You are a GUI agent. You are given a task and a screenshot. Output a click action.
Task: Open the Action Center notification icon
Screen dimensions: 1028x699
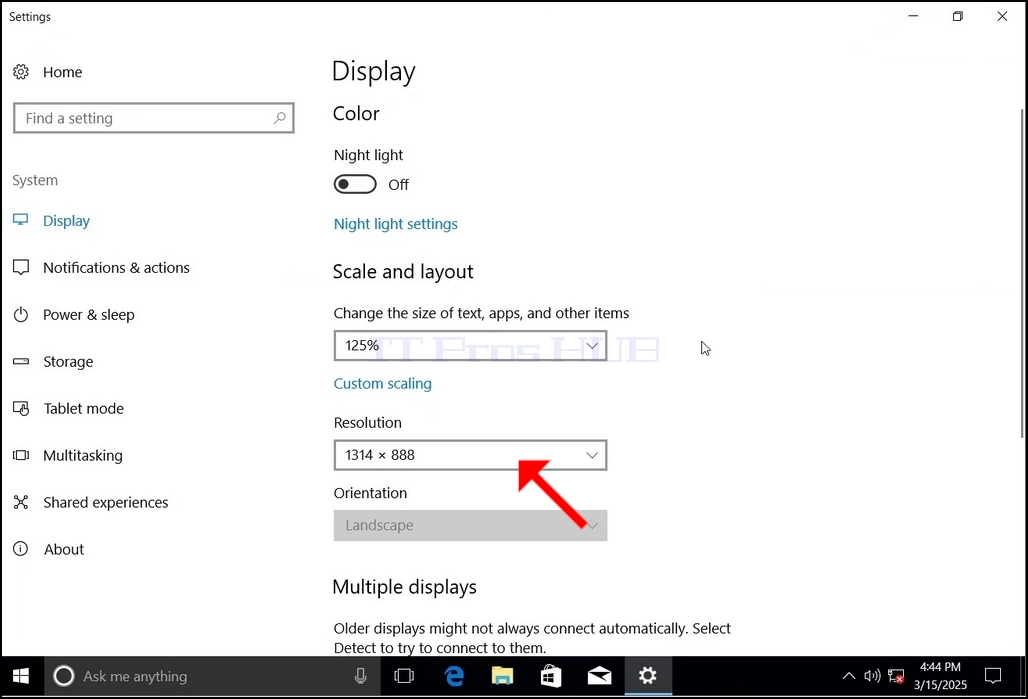(x=993, y=676)
